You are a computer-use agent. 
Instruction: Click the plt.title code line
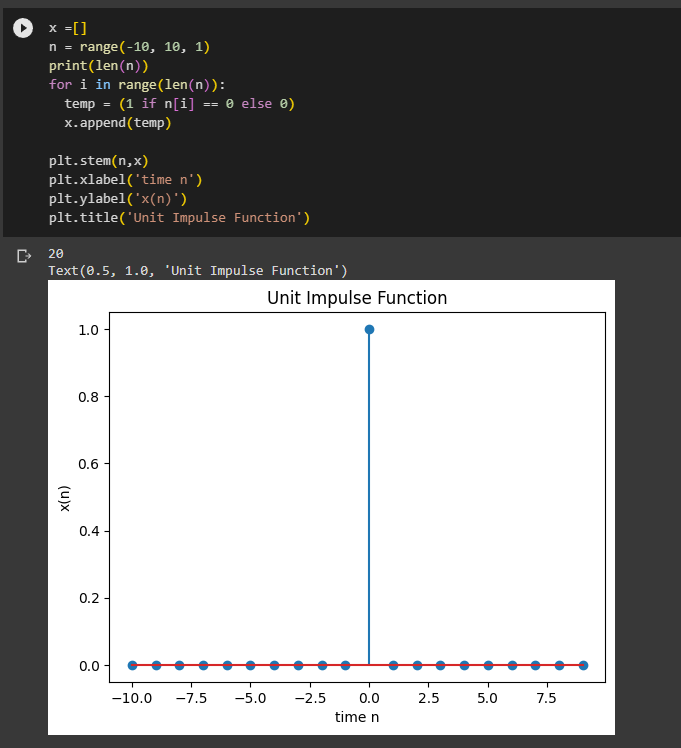(179, 218)
